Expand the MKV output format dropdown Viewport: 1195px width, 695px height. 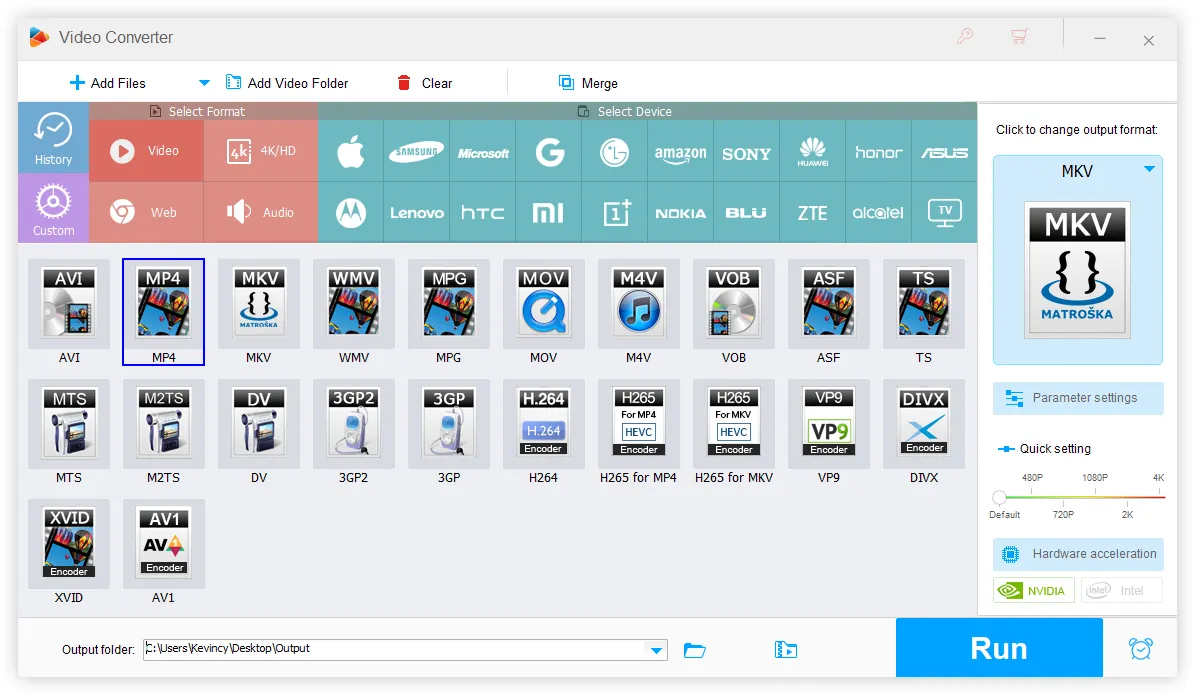point(1146,170)
